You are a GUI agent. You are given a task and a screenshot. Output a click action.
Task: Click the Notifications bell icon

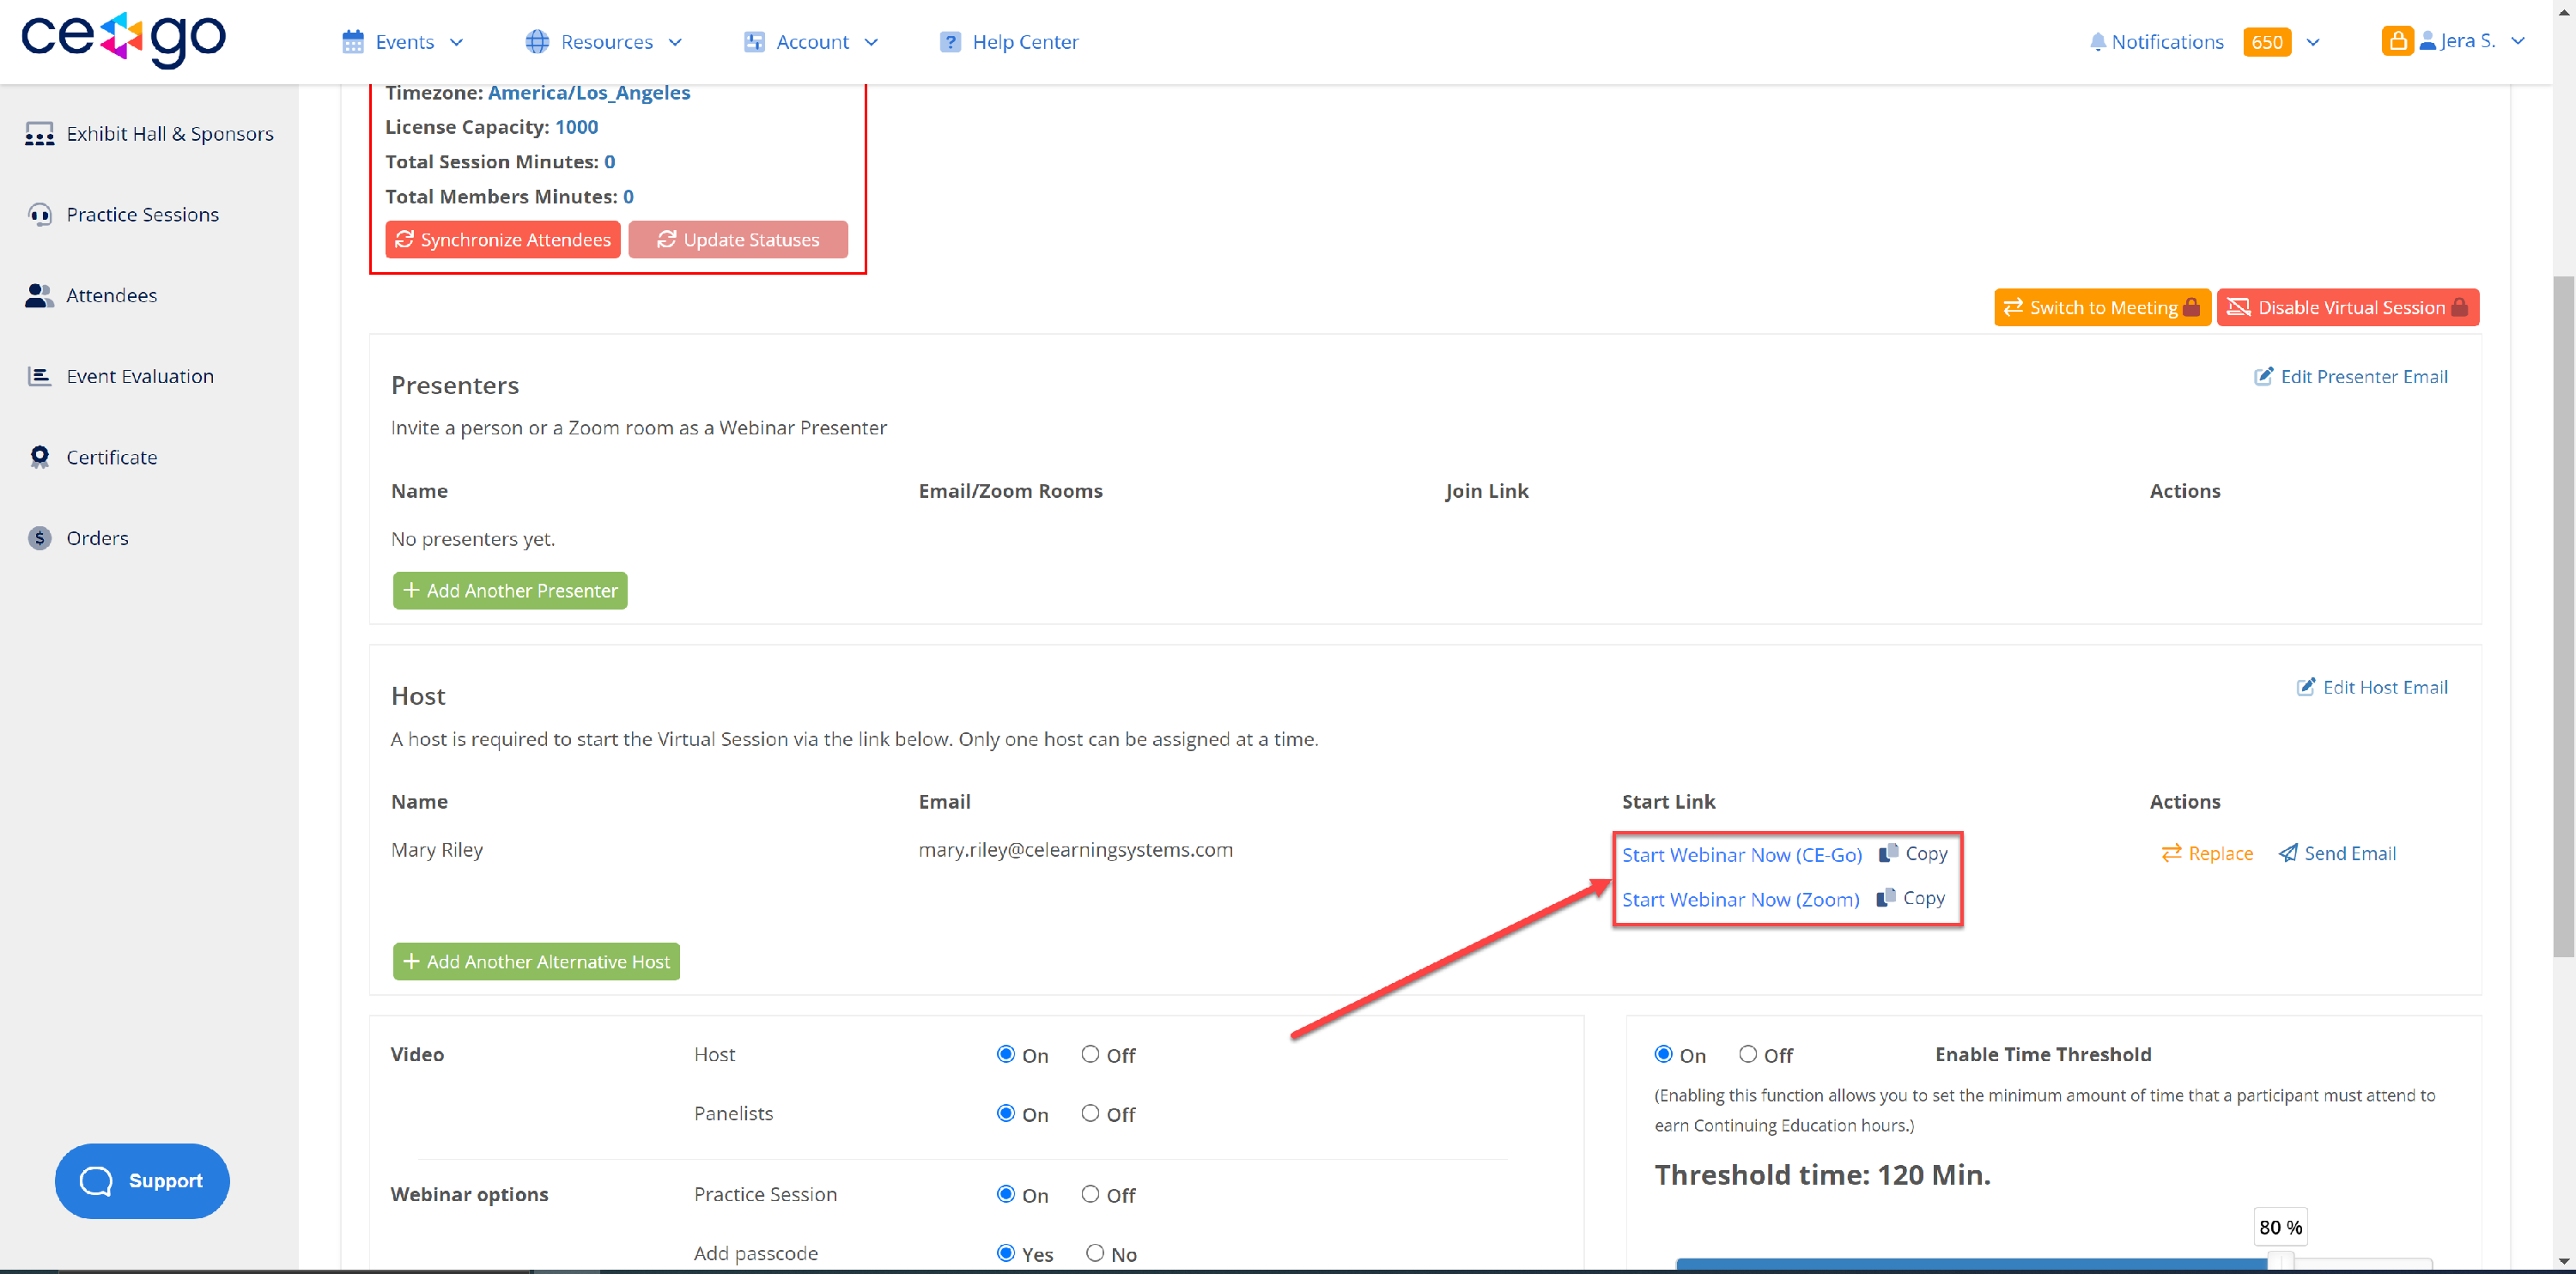pyautogui.click(x=2097, y=42)
